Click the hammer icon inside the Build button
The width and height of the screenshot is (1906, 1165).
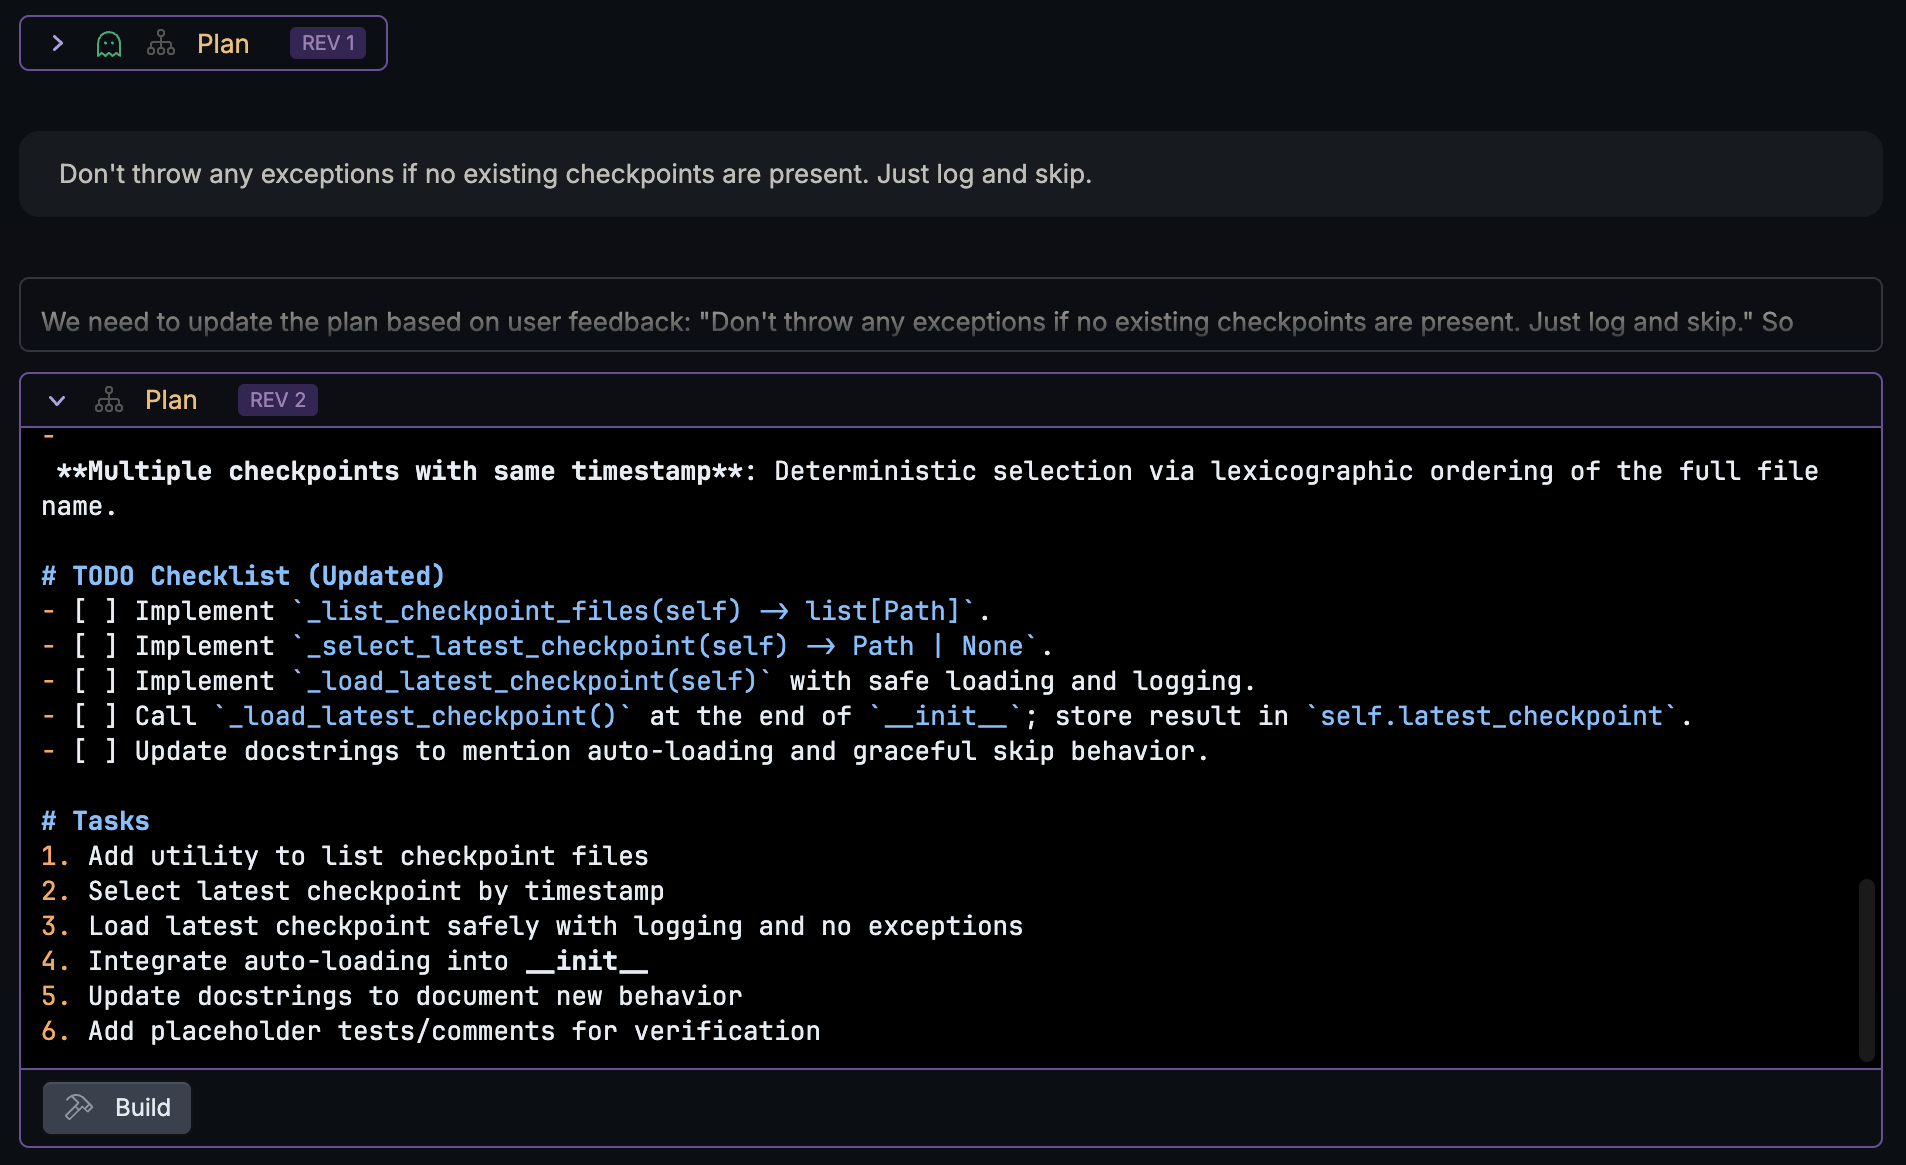click(77, 1107)
